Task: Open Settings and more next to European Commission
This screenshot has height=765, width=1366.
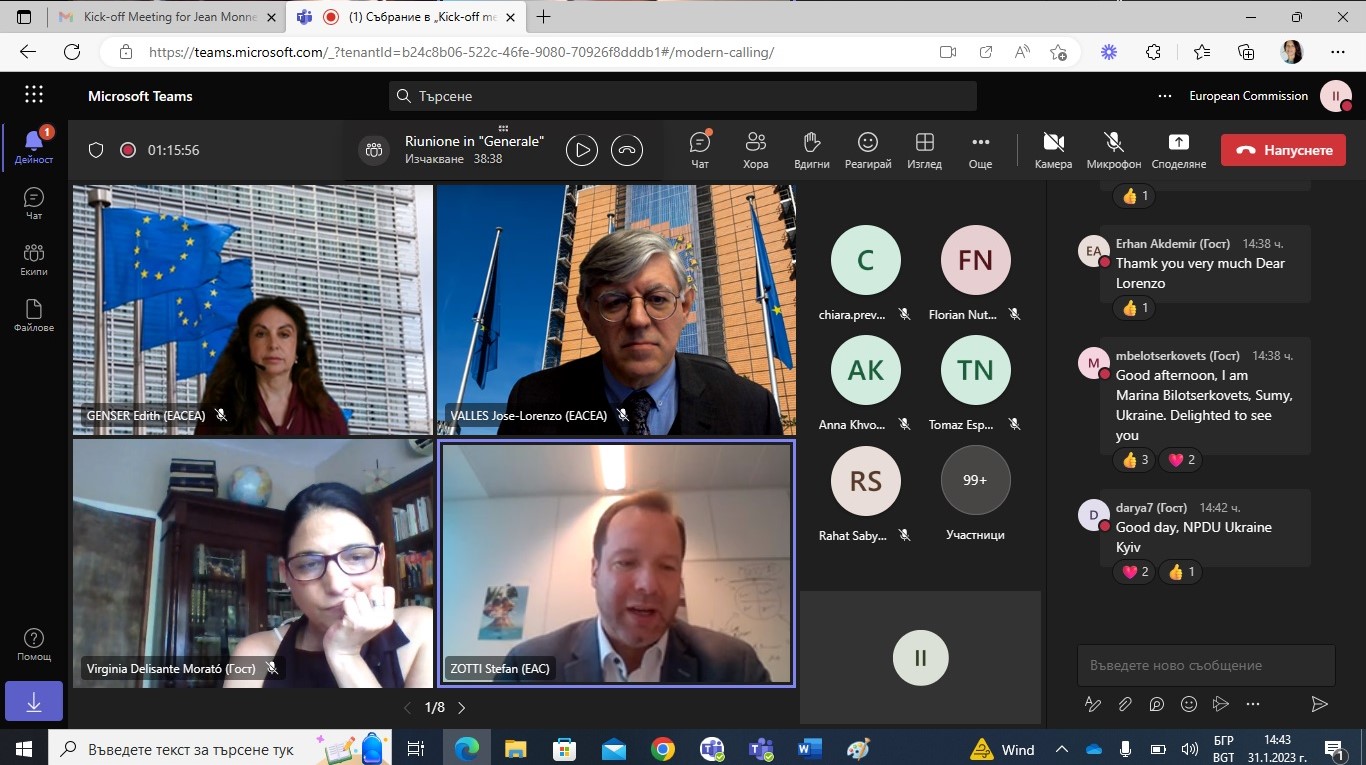Action: (x=1164, y=96)
